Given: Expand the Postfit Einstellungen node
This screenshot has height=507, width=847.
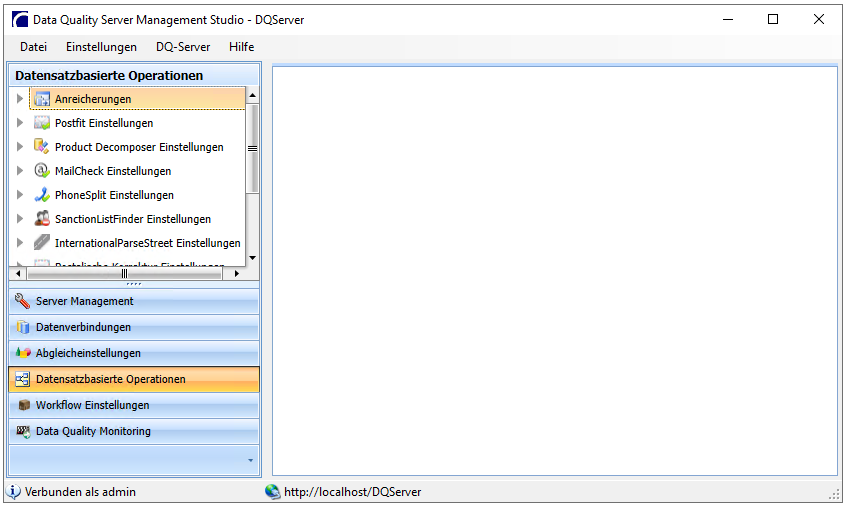Looking at the screenshot, I should coord(19,123).
